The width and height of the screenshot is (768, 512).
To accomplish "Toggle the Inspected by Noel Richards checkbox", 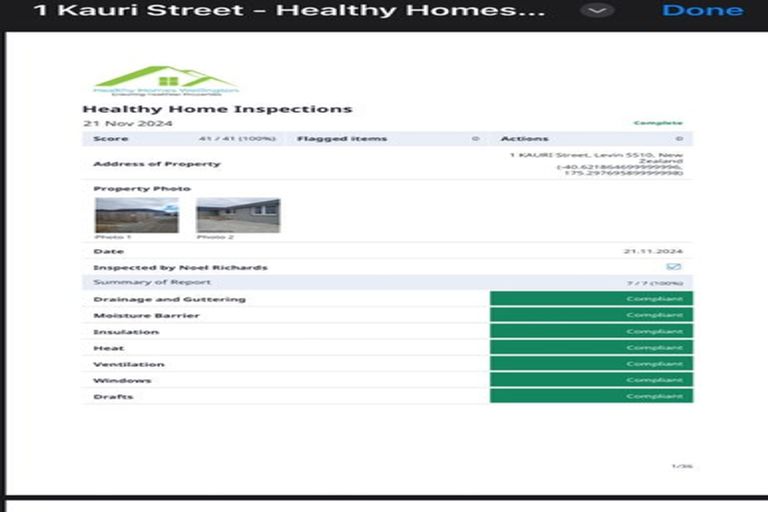I will pos(673,267).
